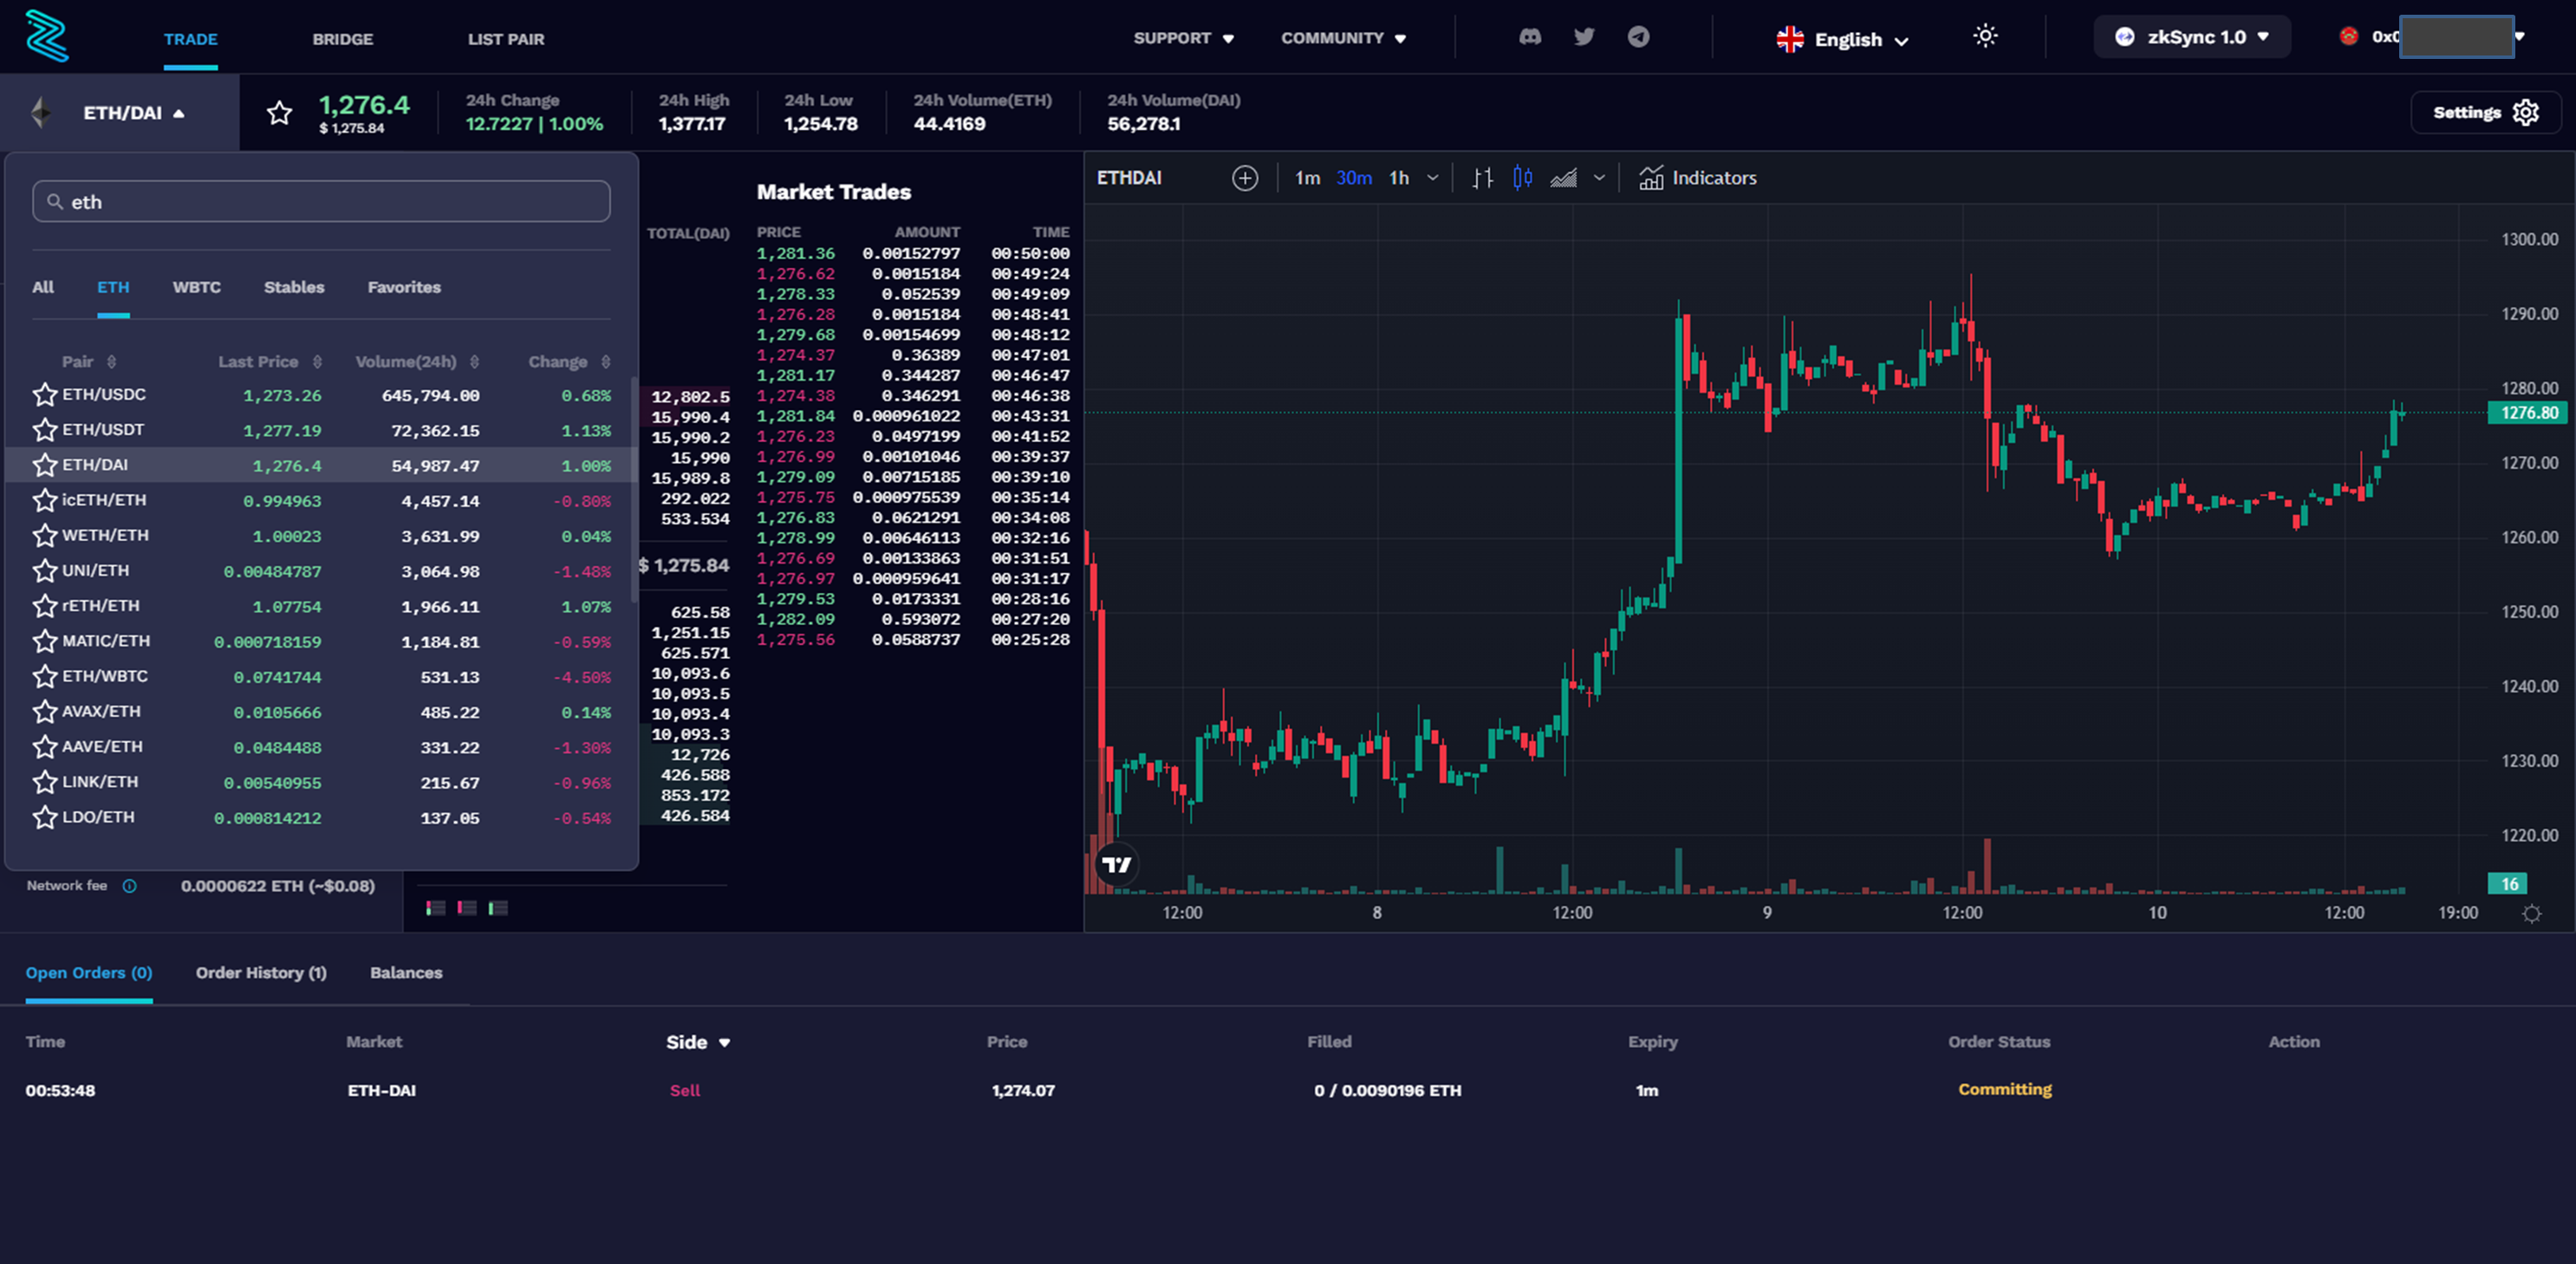Add symbol to compare on chart

coord(1245,178)
